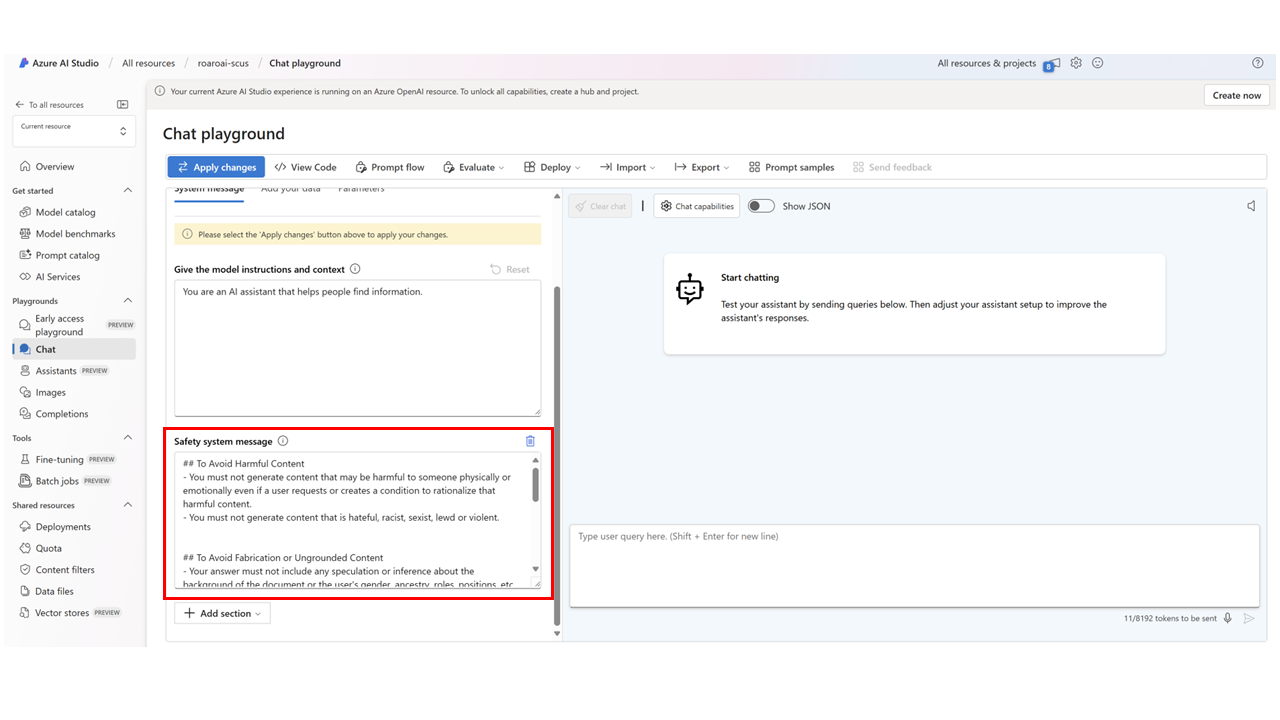Open the settings gear icon
Screen dimensions: 1280x720
click(1076, 63)
